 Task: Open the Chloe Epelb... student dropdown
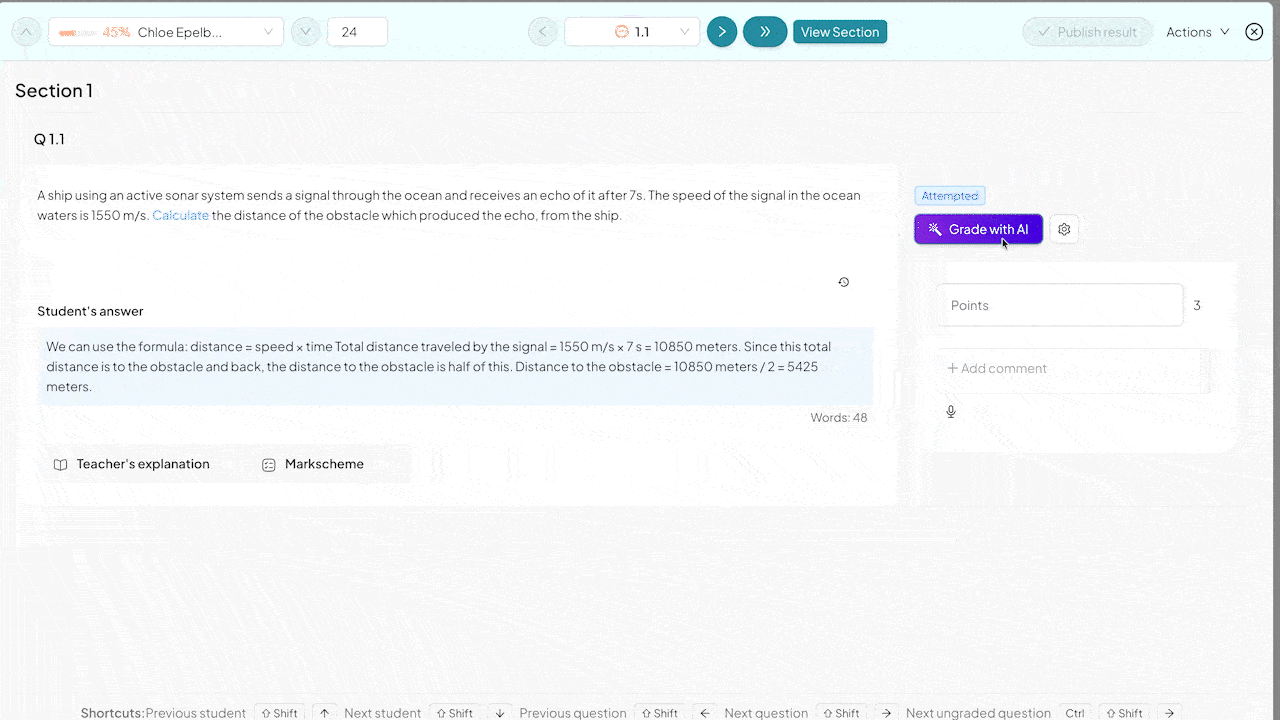point(166,32)
